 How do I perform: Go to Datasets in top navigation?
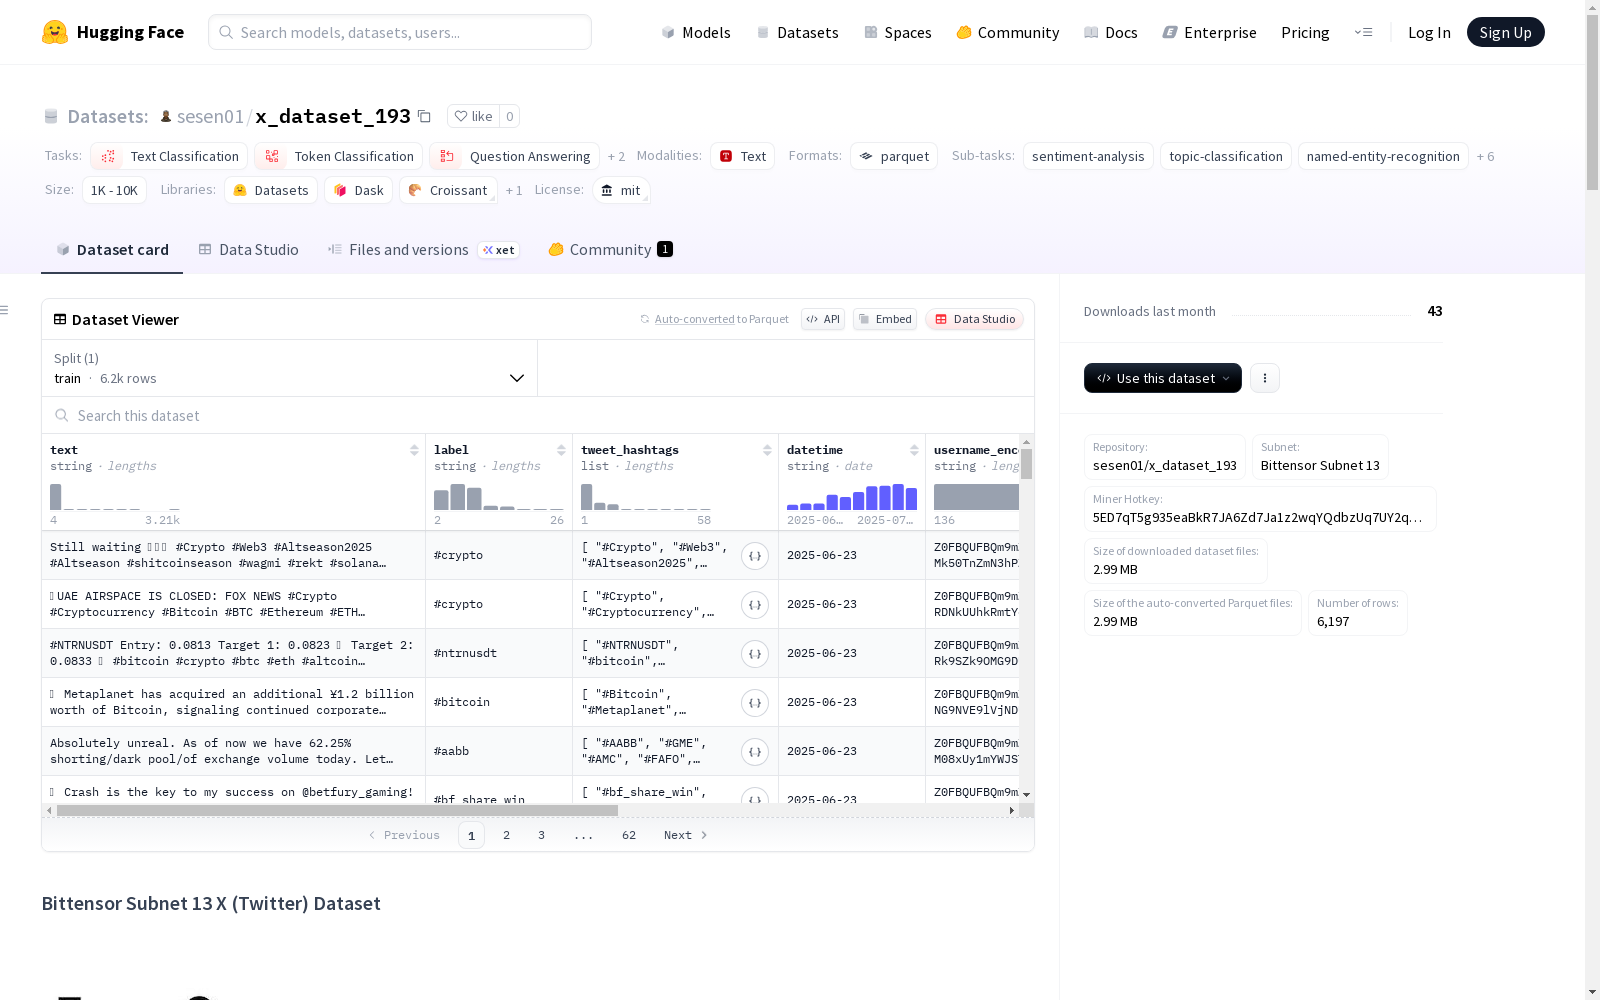797,32
